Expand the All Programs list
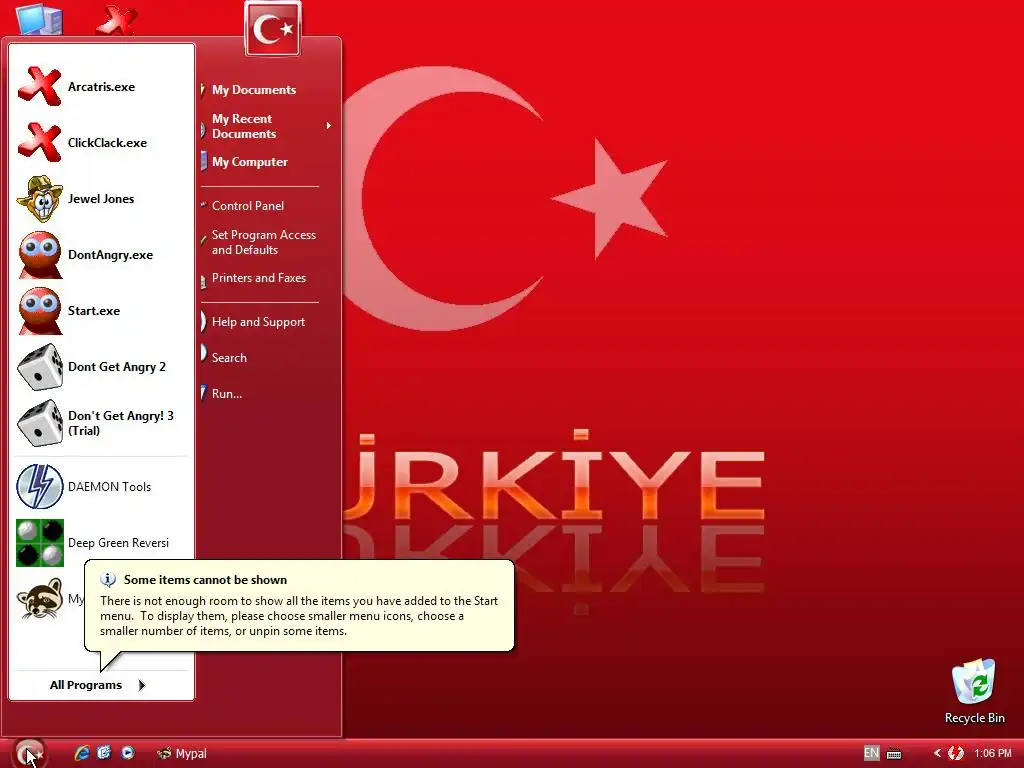Viewport: 1024px width, 768px height. (98, 685)
